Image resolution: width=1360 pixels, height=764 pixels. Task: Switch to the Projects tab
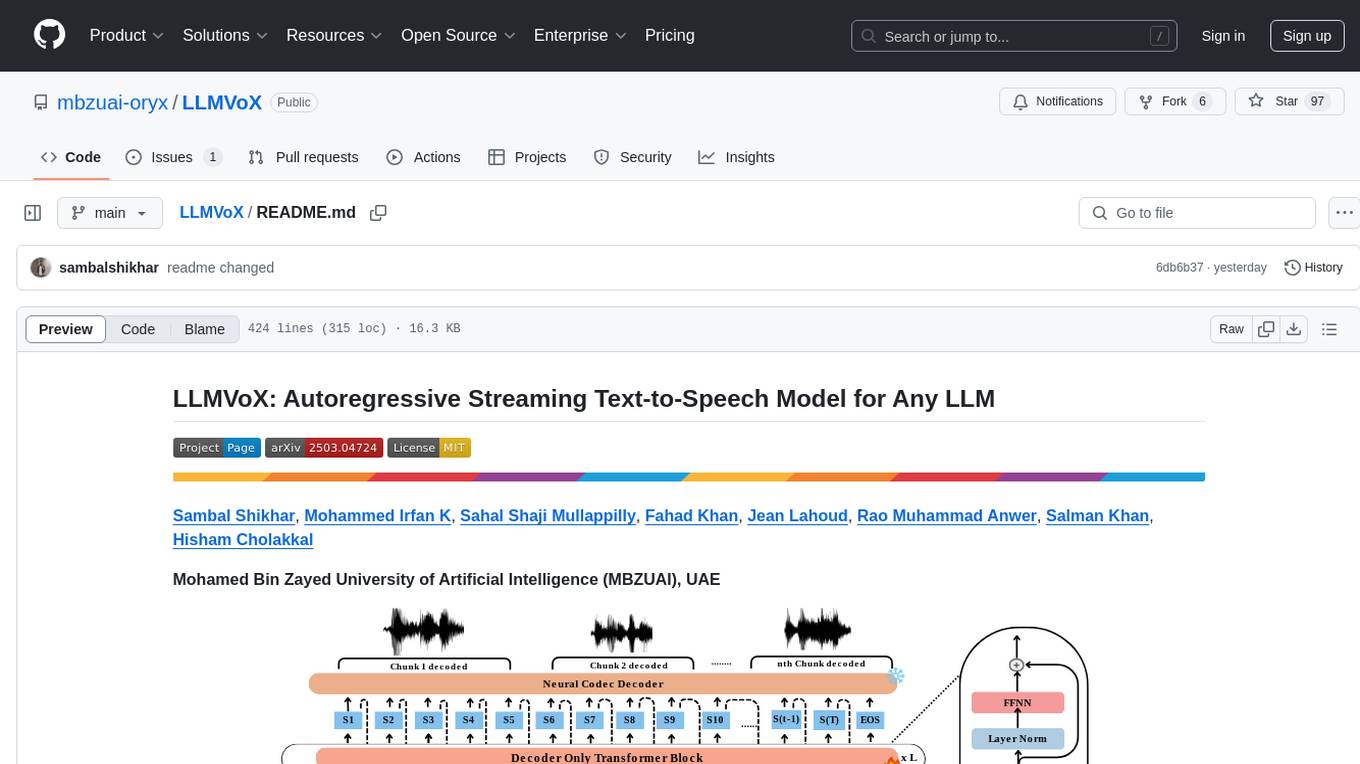tap(527, 157)
